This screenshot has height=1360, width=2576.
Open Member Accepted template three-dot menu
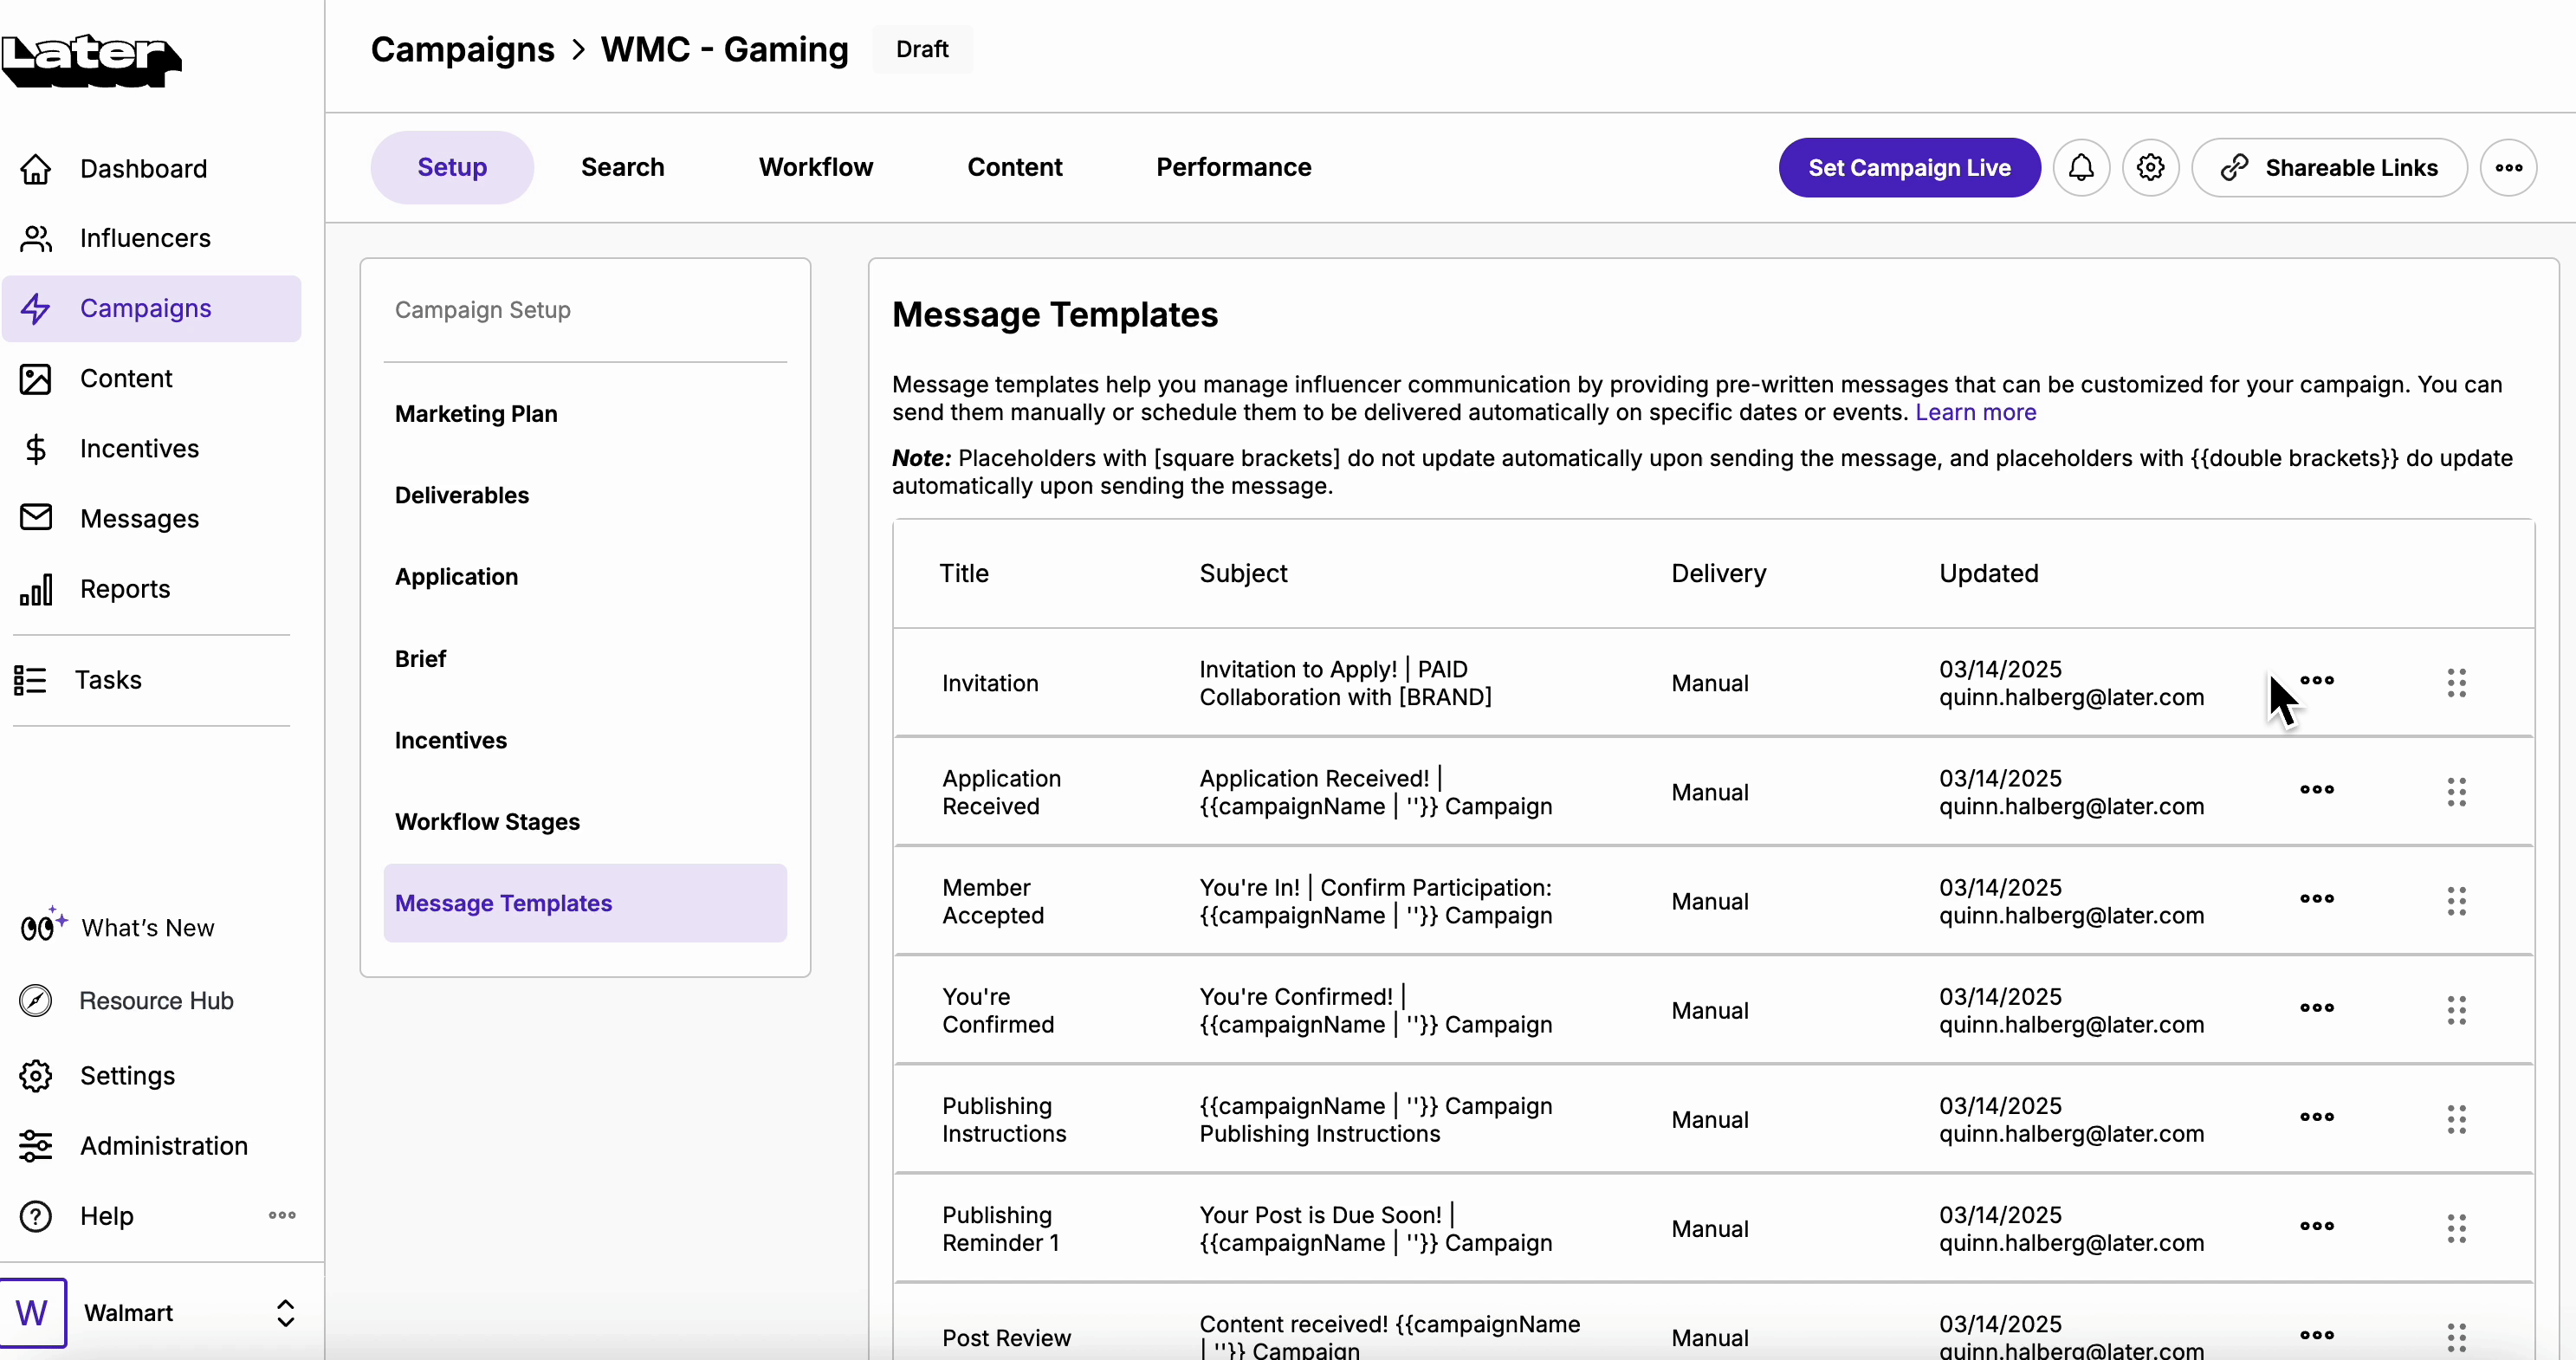[2316, 899]
